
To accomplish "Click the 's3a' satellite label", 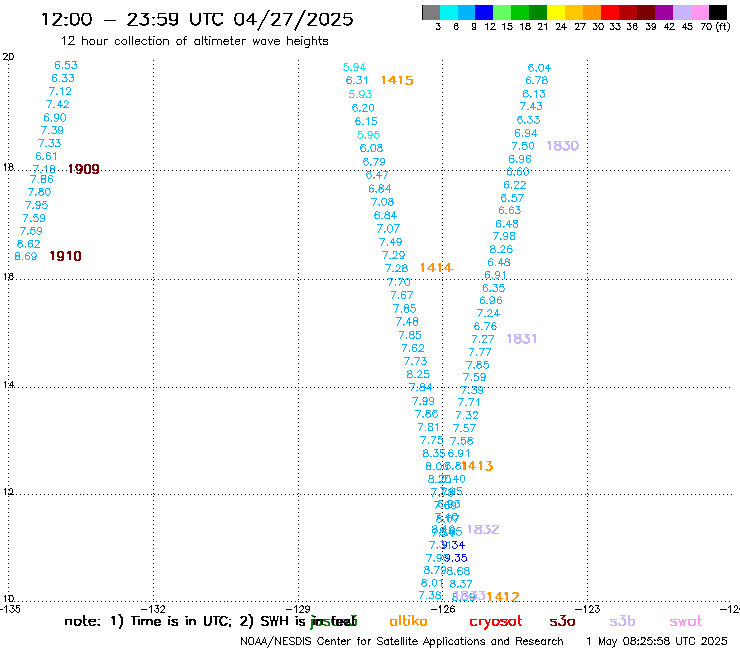I will tap(562, 621).
